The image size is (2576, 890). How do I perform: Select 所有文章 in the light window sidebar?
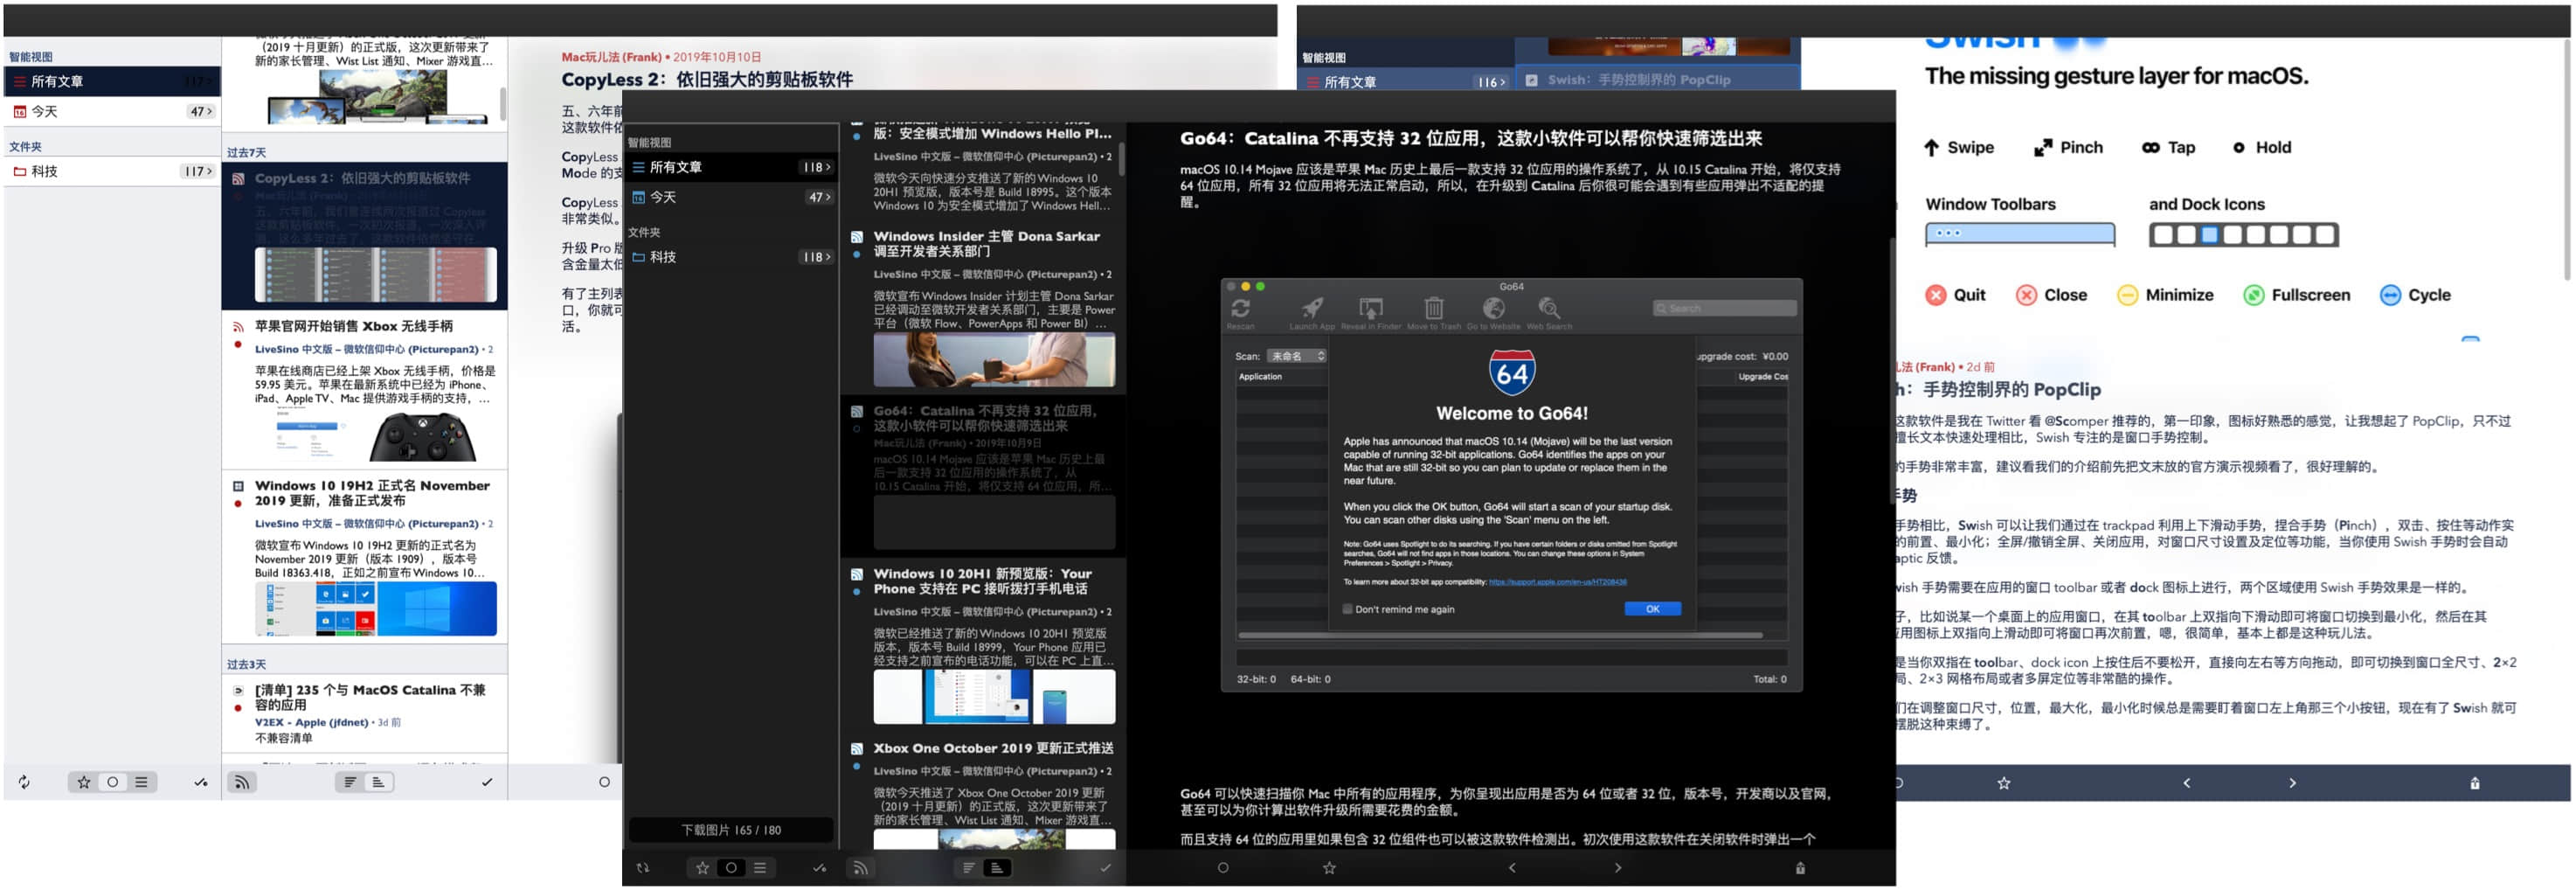111,81
